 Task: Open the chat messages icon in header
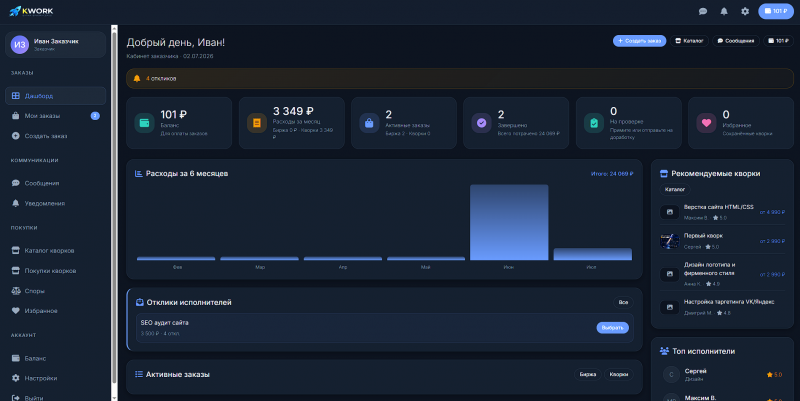pyautogui.click(x=703, y=11)
